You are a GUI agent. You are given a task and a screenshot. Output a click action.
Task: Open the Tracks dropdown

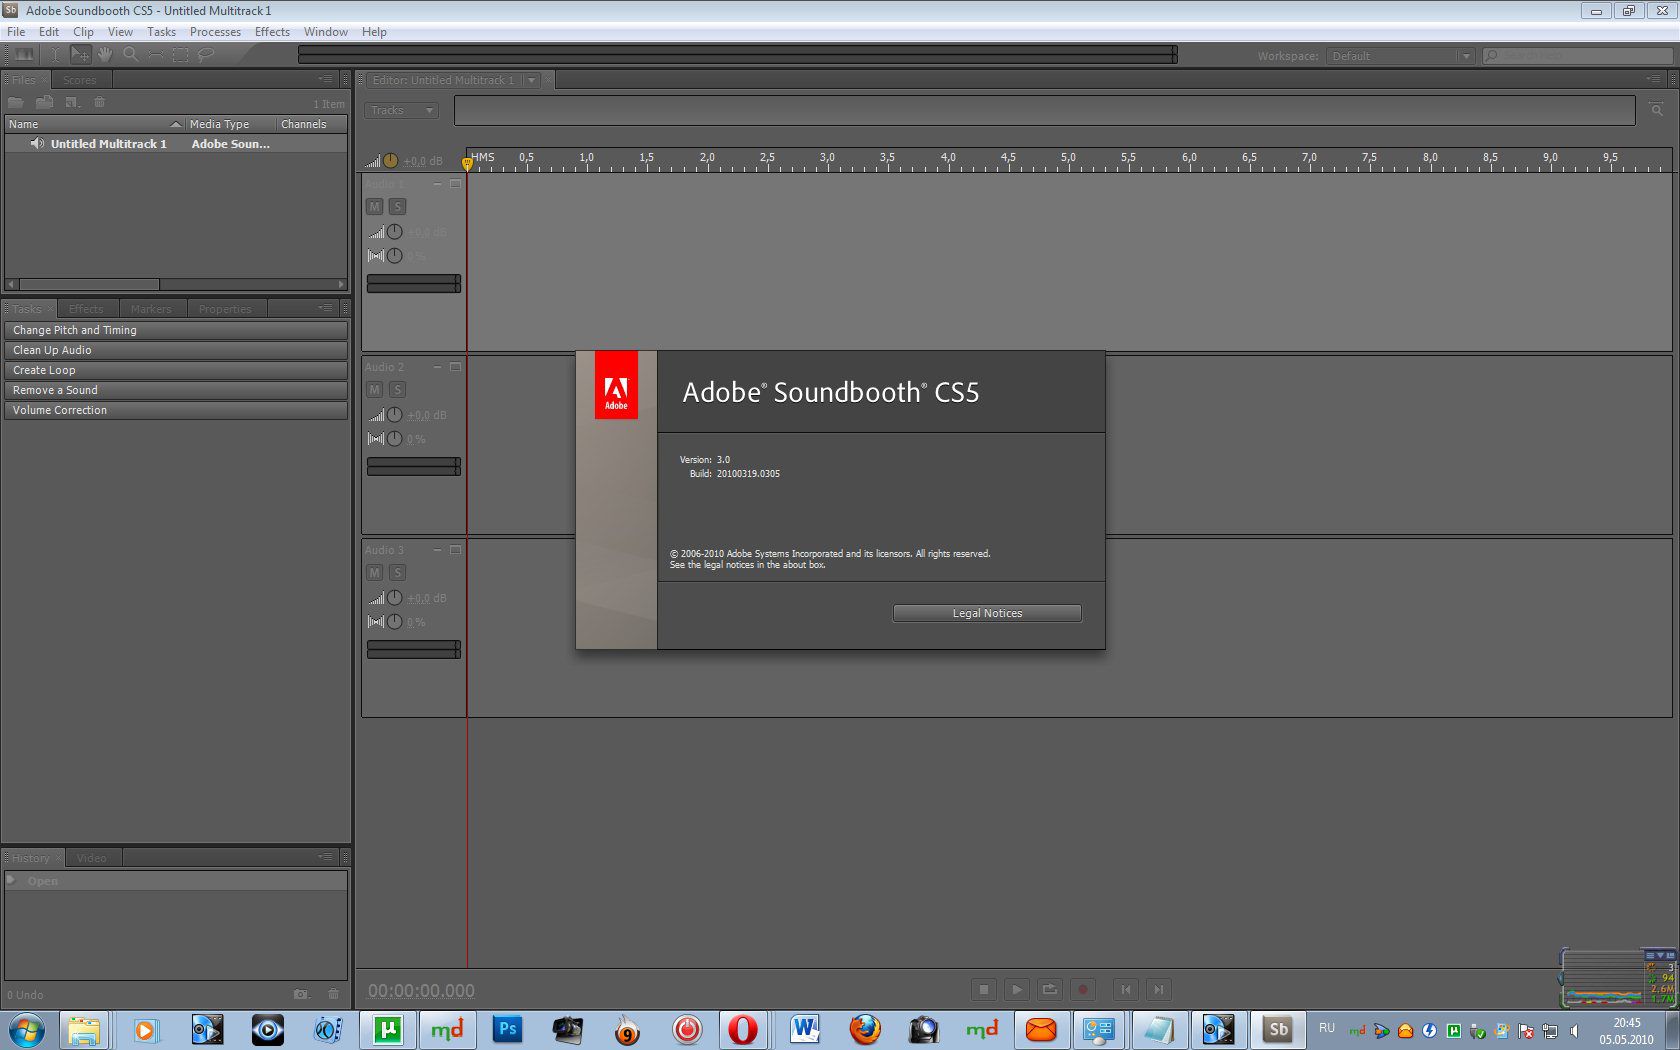click(402, 110)
